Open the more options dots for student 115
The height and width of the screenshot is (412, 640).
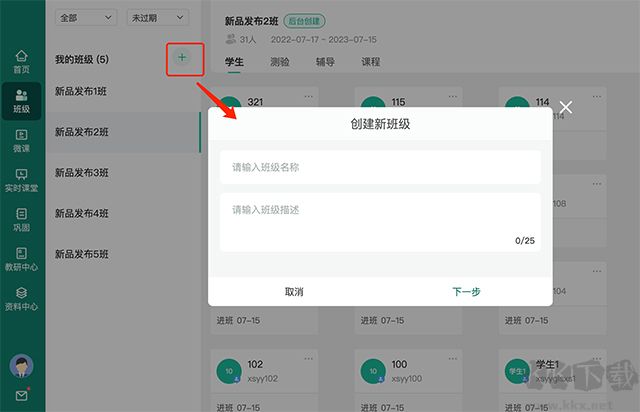coord(453,97)
